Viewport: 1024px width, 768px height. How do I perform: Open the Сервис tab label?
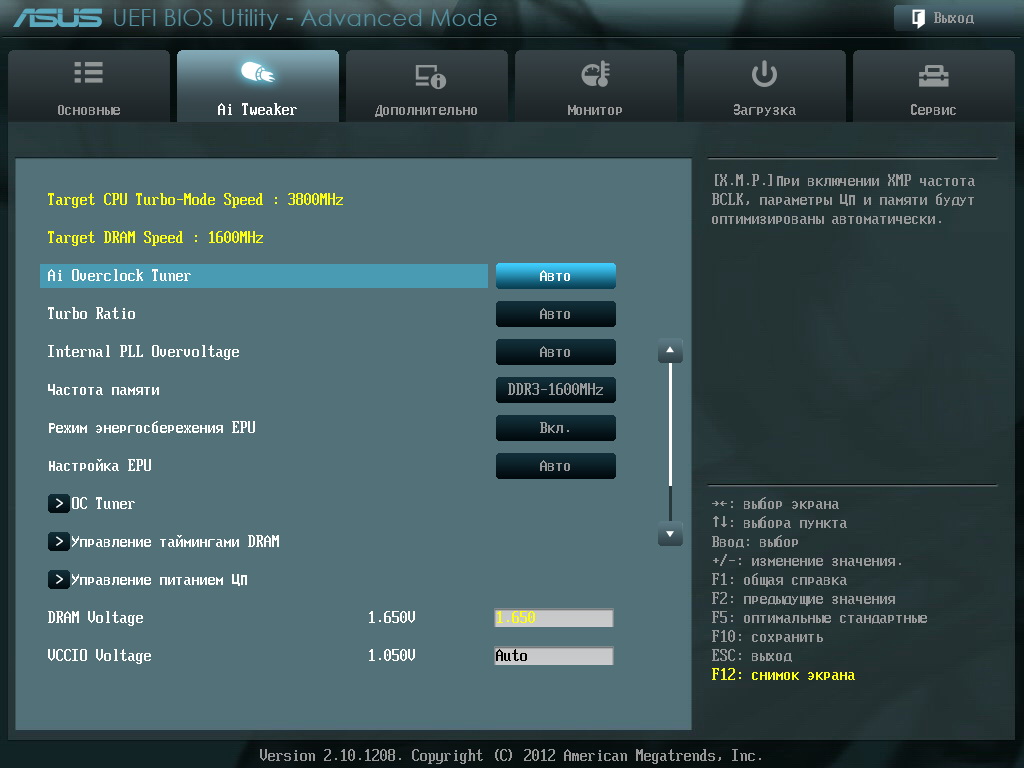[x=933, y=110]
